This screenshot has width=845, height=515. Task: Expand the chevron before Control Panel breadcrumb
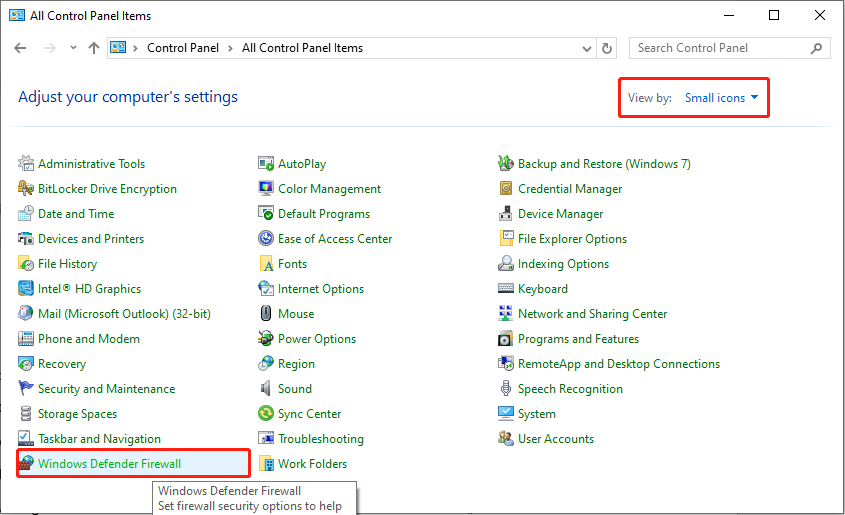coord(136,48)
